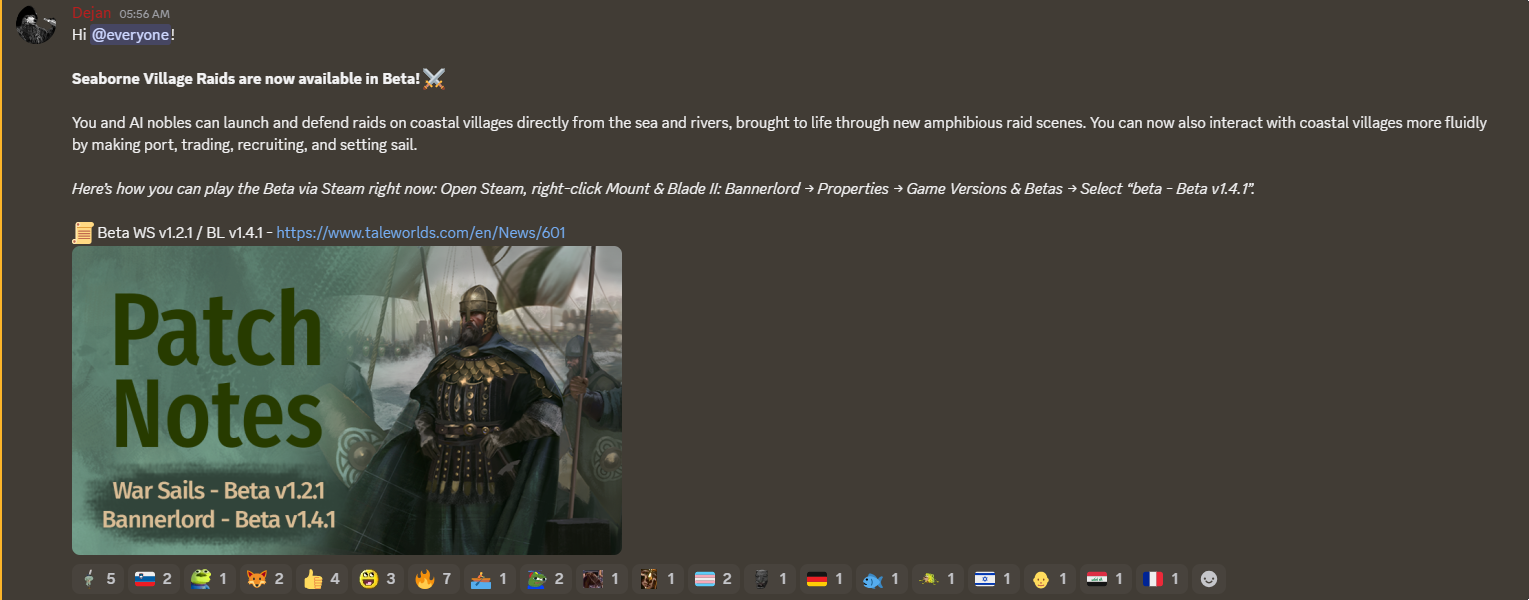
Task: Click the Israel flag reaction
Action: click(993, 579)
